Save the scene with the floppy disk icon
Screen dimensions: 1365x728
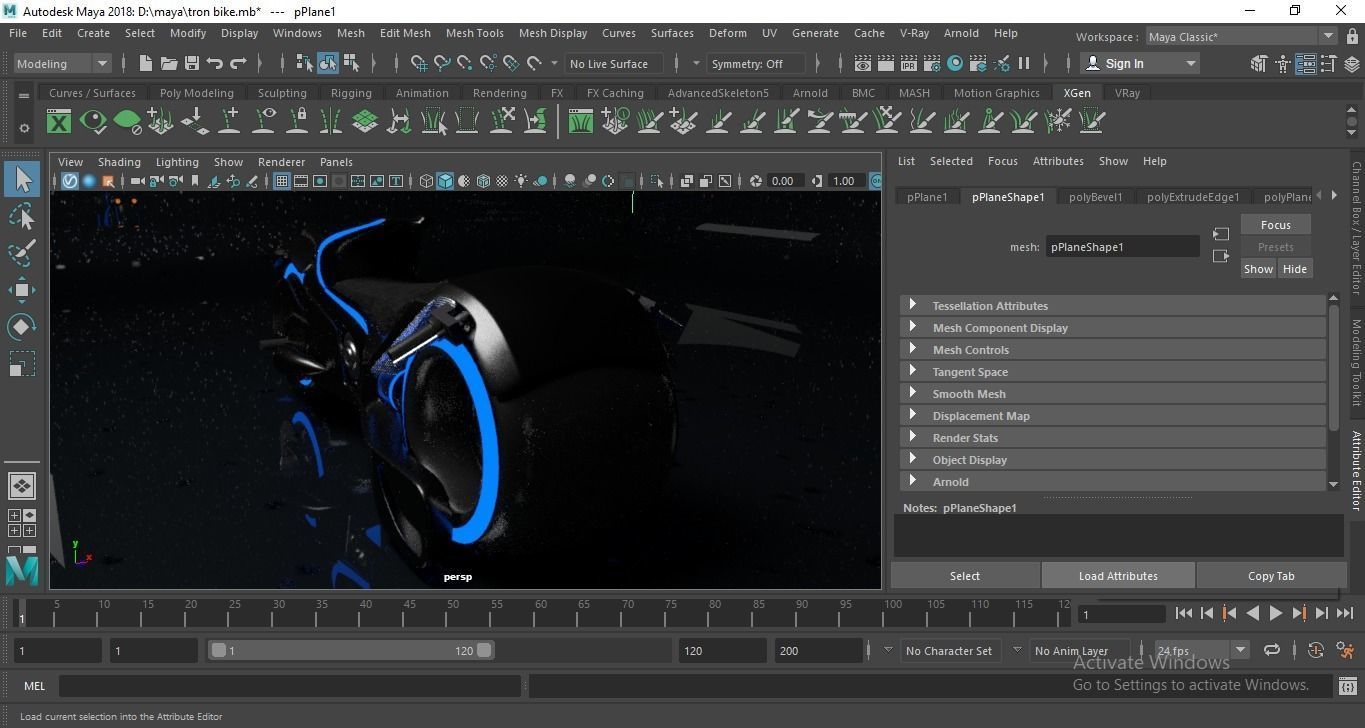point(191,63)
